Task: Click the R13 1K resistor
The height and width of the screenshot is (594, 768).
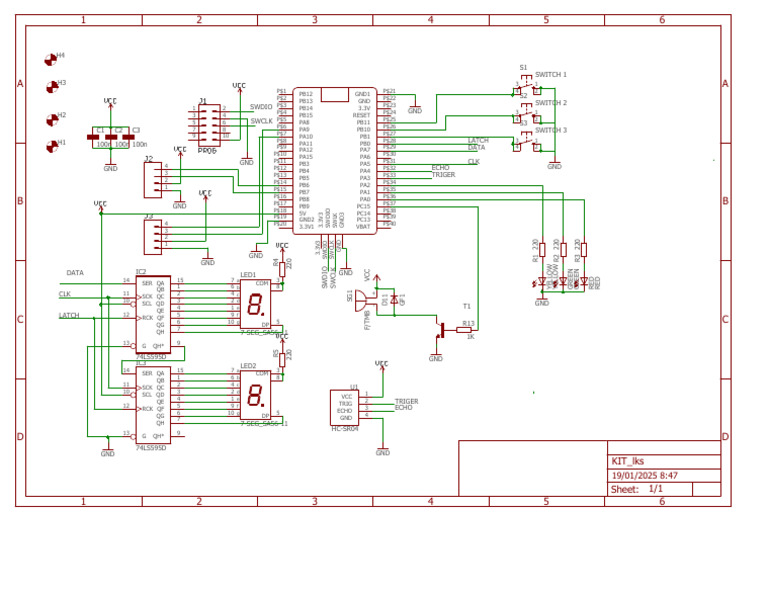Action: click(464, 330)
